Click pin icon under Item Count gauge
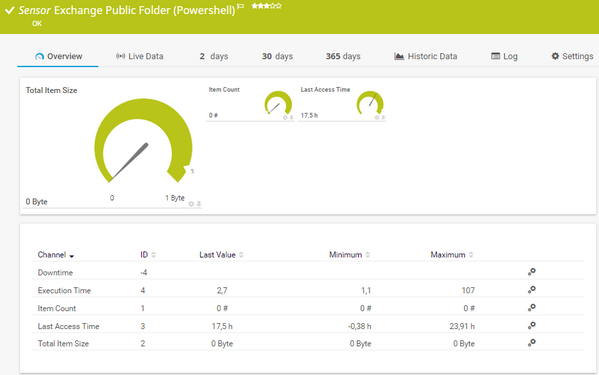Image resolution: width=599 pixels, height=375 pixels. pyautogui.click(x=291, y=118)
